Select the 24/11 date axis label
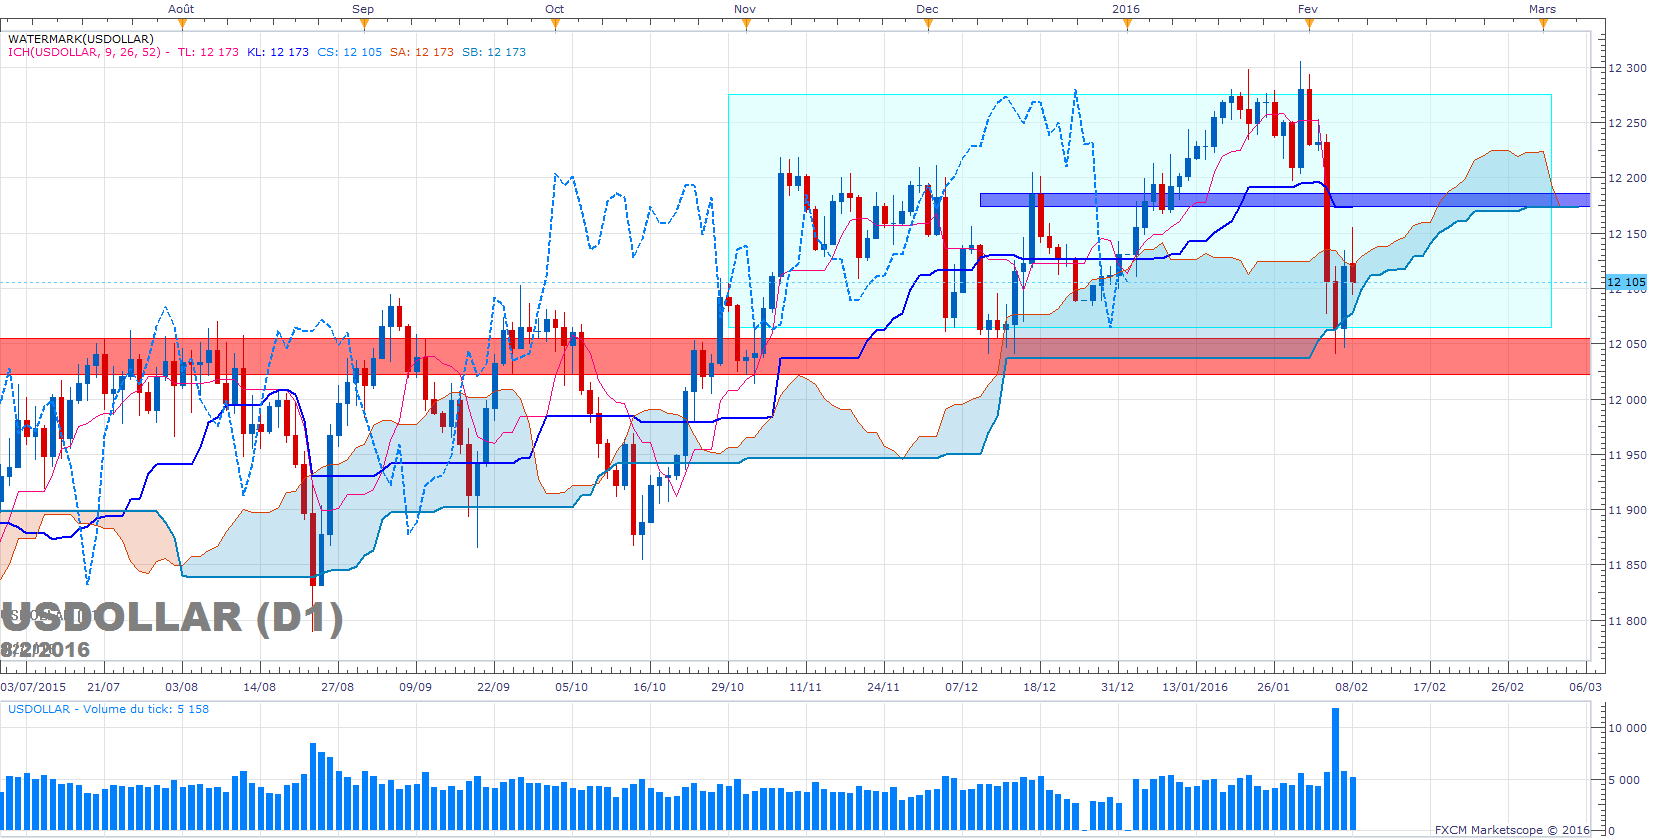Viewport: 1663px width, 838px height. click(x=884, y=687)
